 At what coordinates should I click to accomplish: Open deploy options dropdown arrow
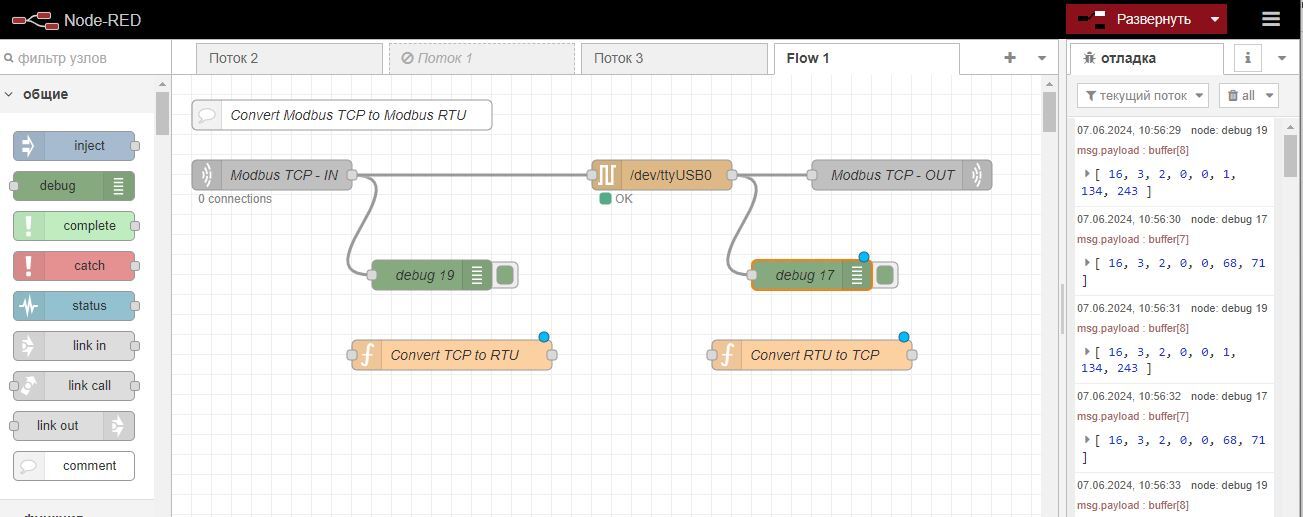click(1214, 19)
